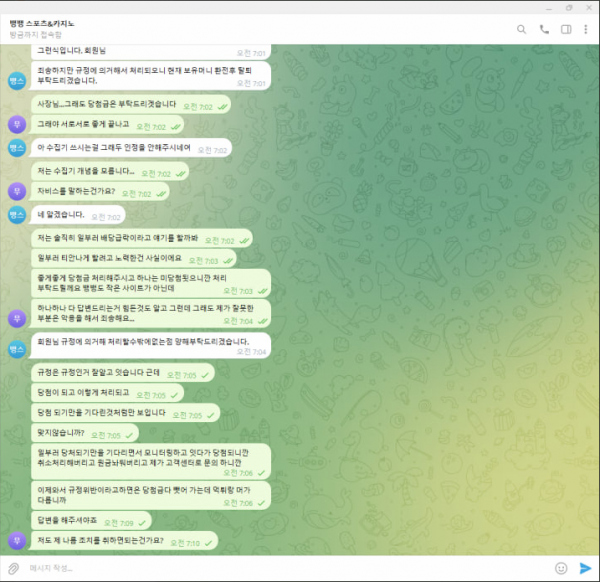Select message 하나하나 다 답변드리는거 힘든것도
The height and width of the screenshot is (582, 600).
point(151,313)
